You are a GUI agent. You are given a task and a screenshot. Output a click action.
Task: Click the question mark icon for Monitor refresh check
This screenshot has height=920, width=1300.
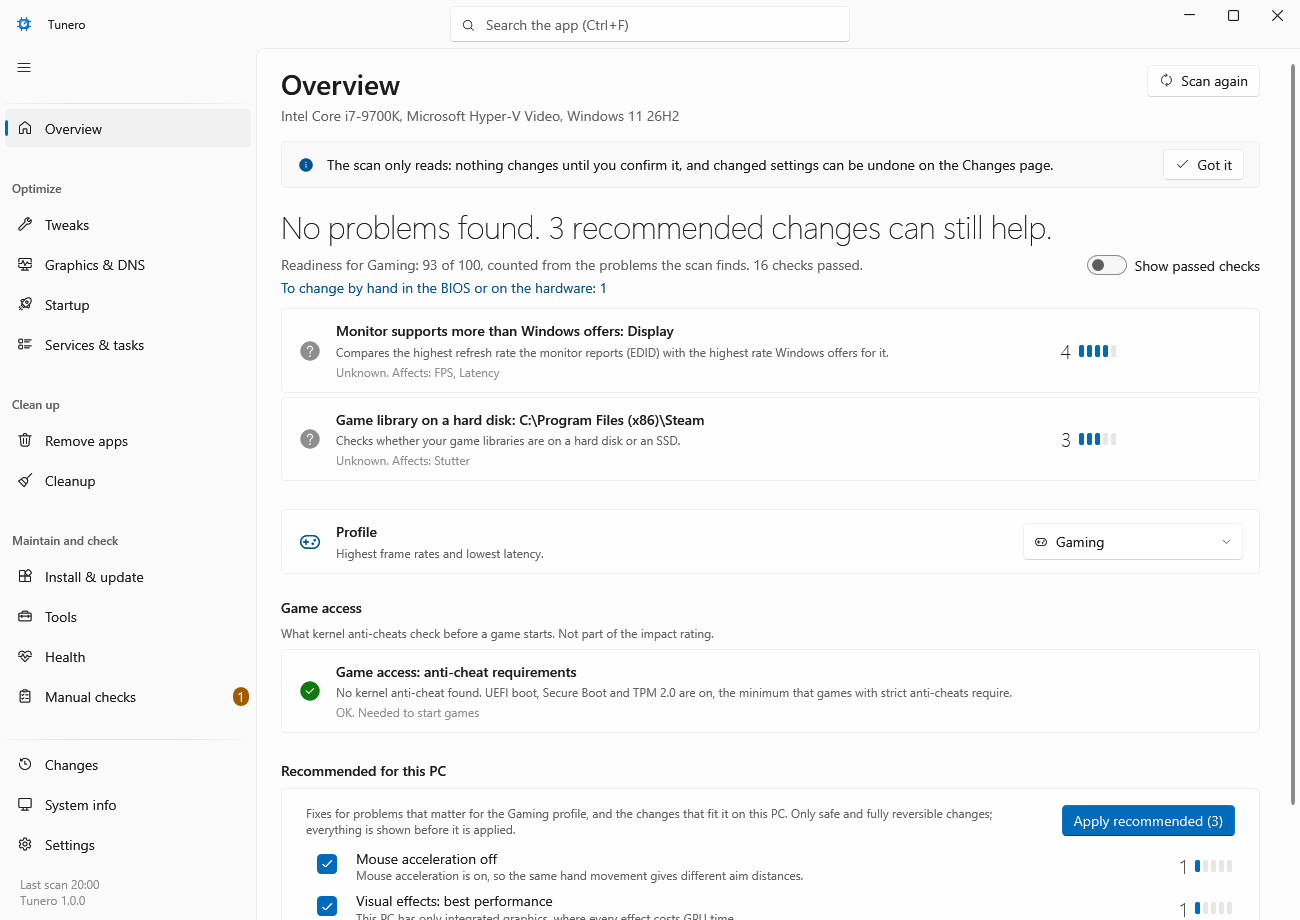(x=310, y=351)
